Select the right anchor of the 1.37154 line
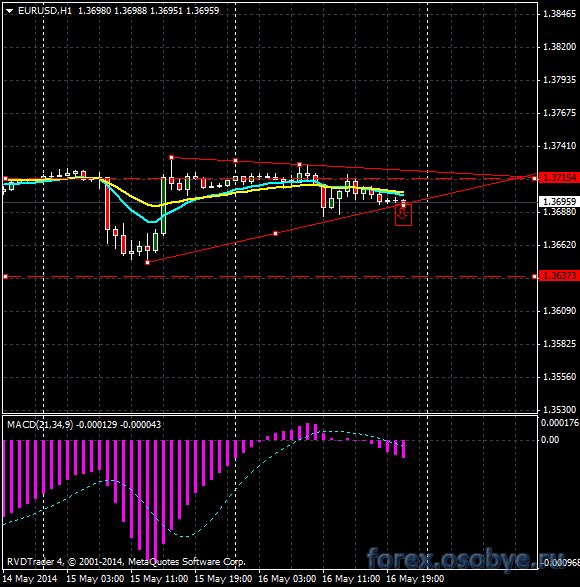The width and height of the screenshot is (580, 587). point(534,179)
